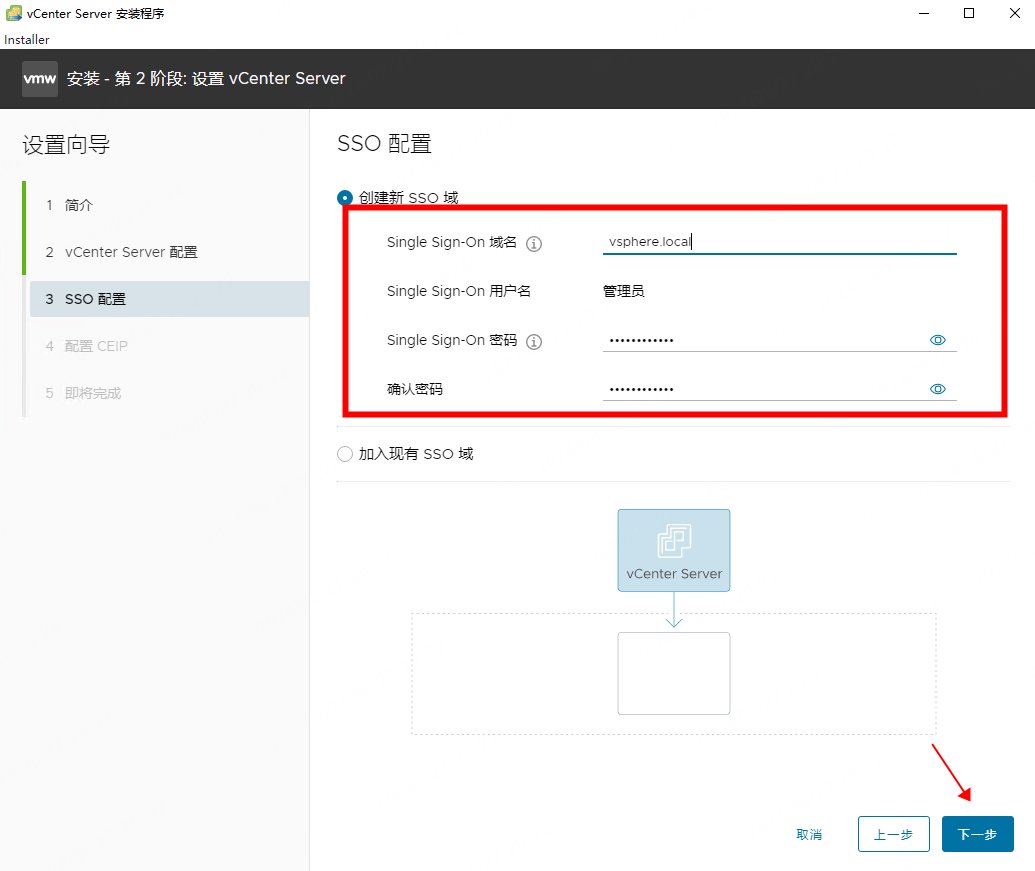Click the 上一步 button
Screen dimensions: 1035x871
coord(893,834)
